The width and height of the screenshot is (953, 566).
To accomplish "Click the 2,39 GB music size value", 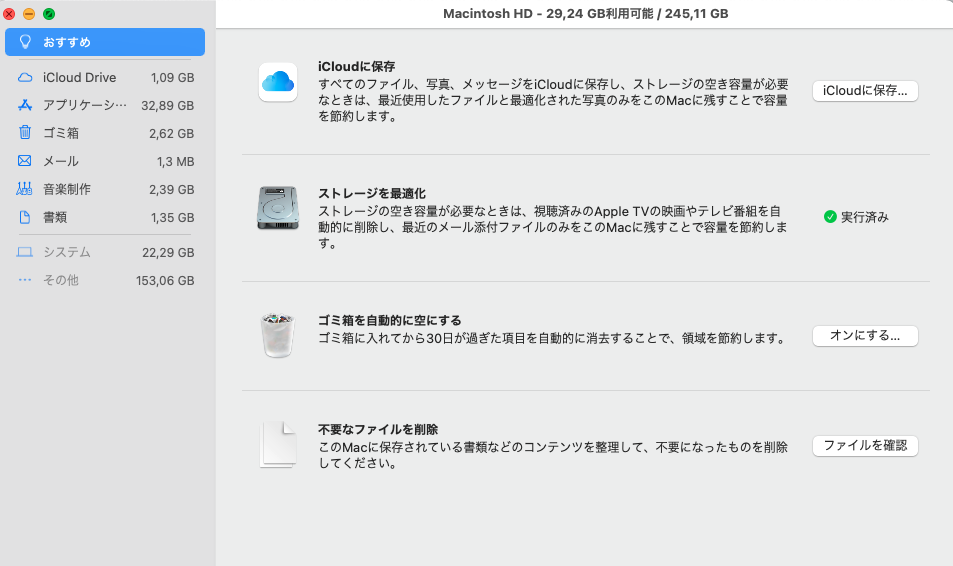I will 171,190.
